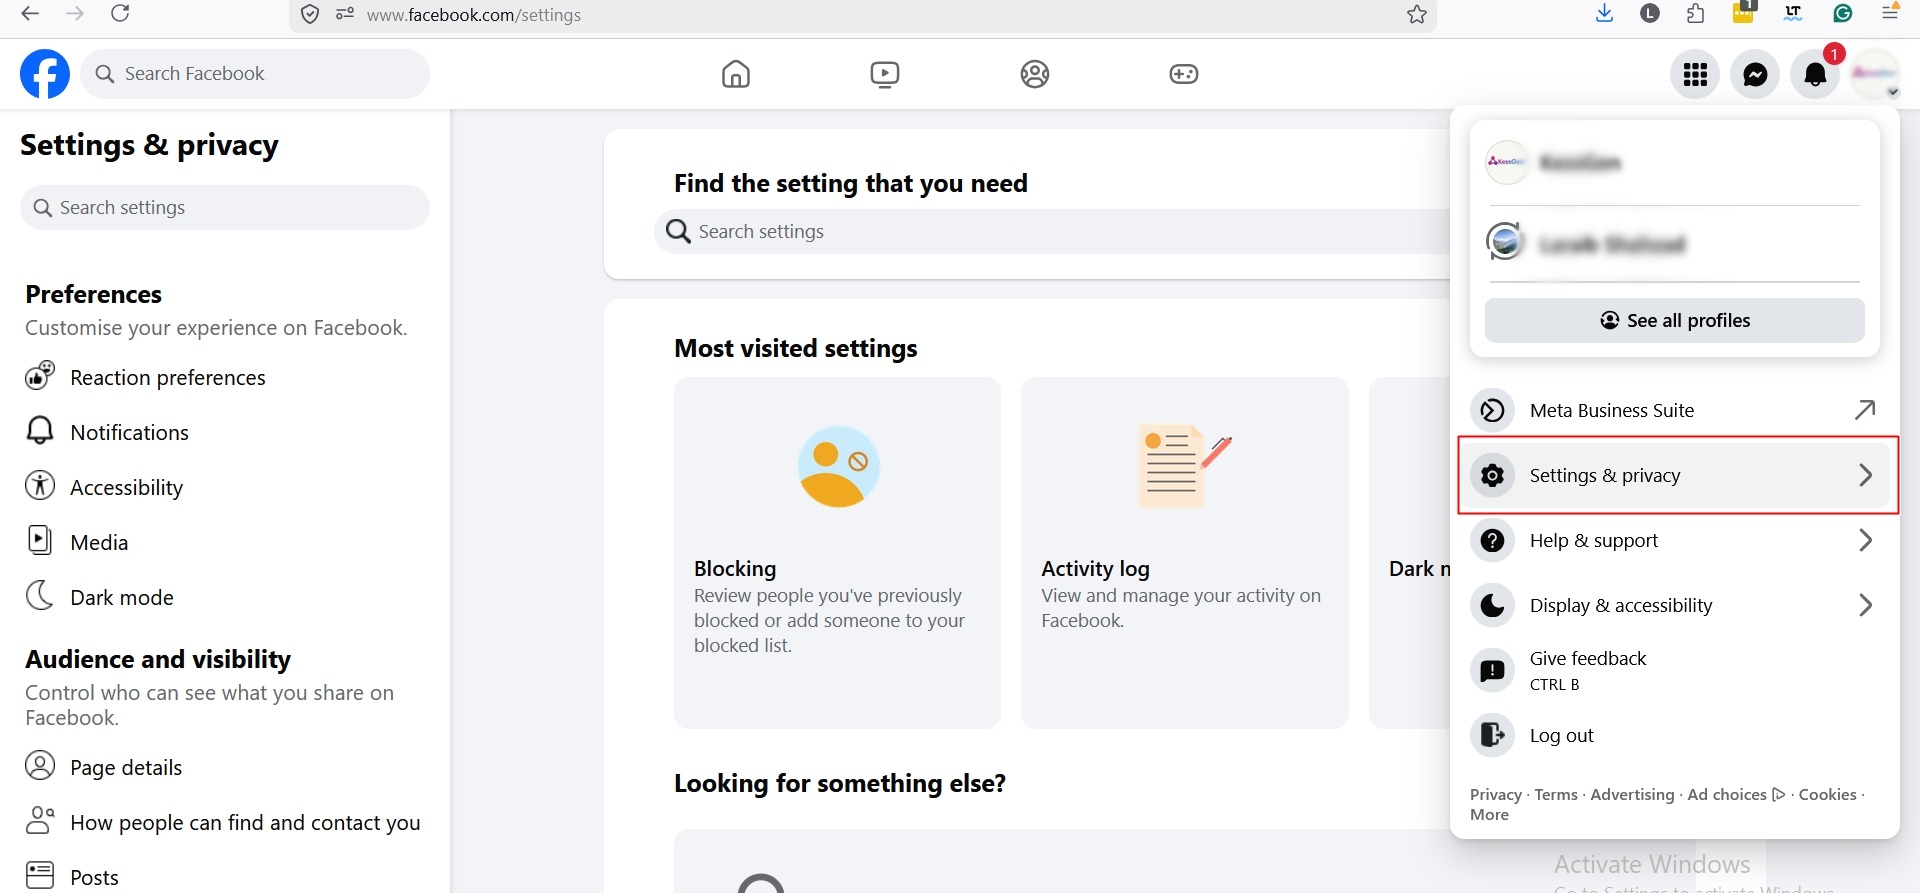This screenshot has height=893, width=1920.
Task: Reload the page with refresh icon
Action: [x=120, y=13]
